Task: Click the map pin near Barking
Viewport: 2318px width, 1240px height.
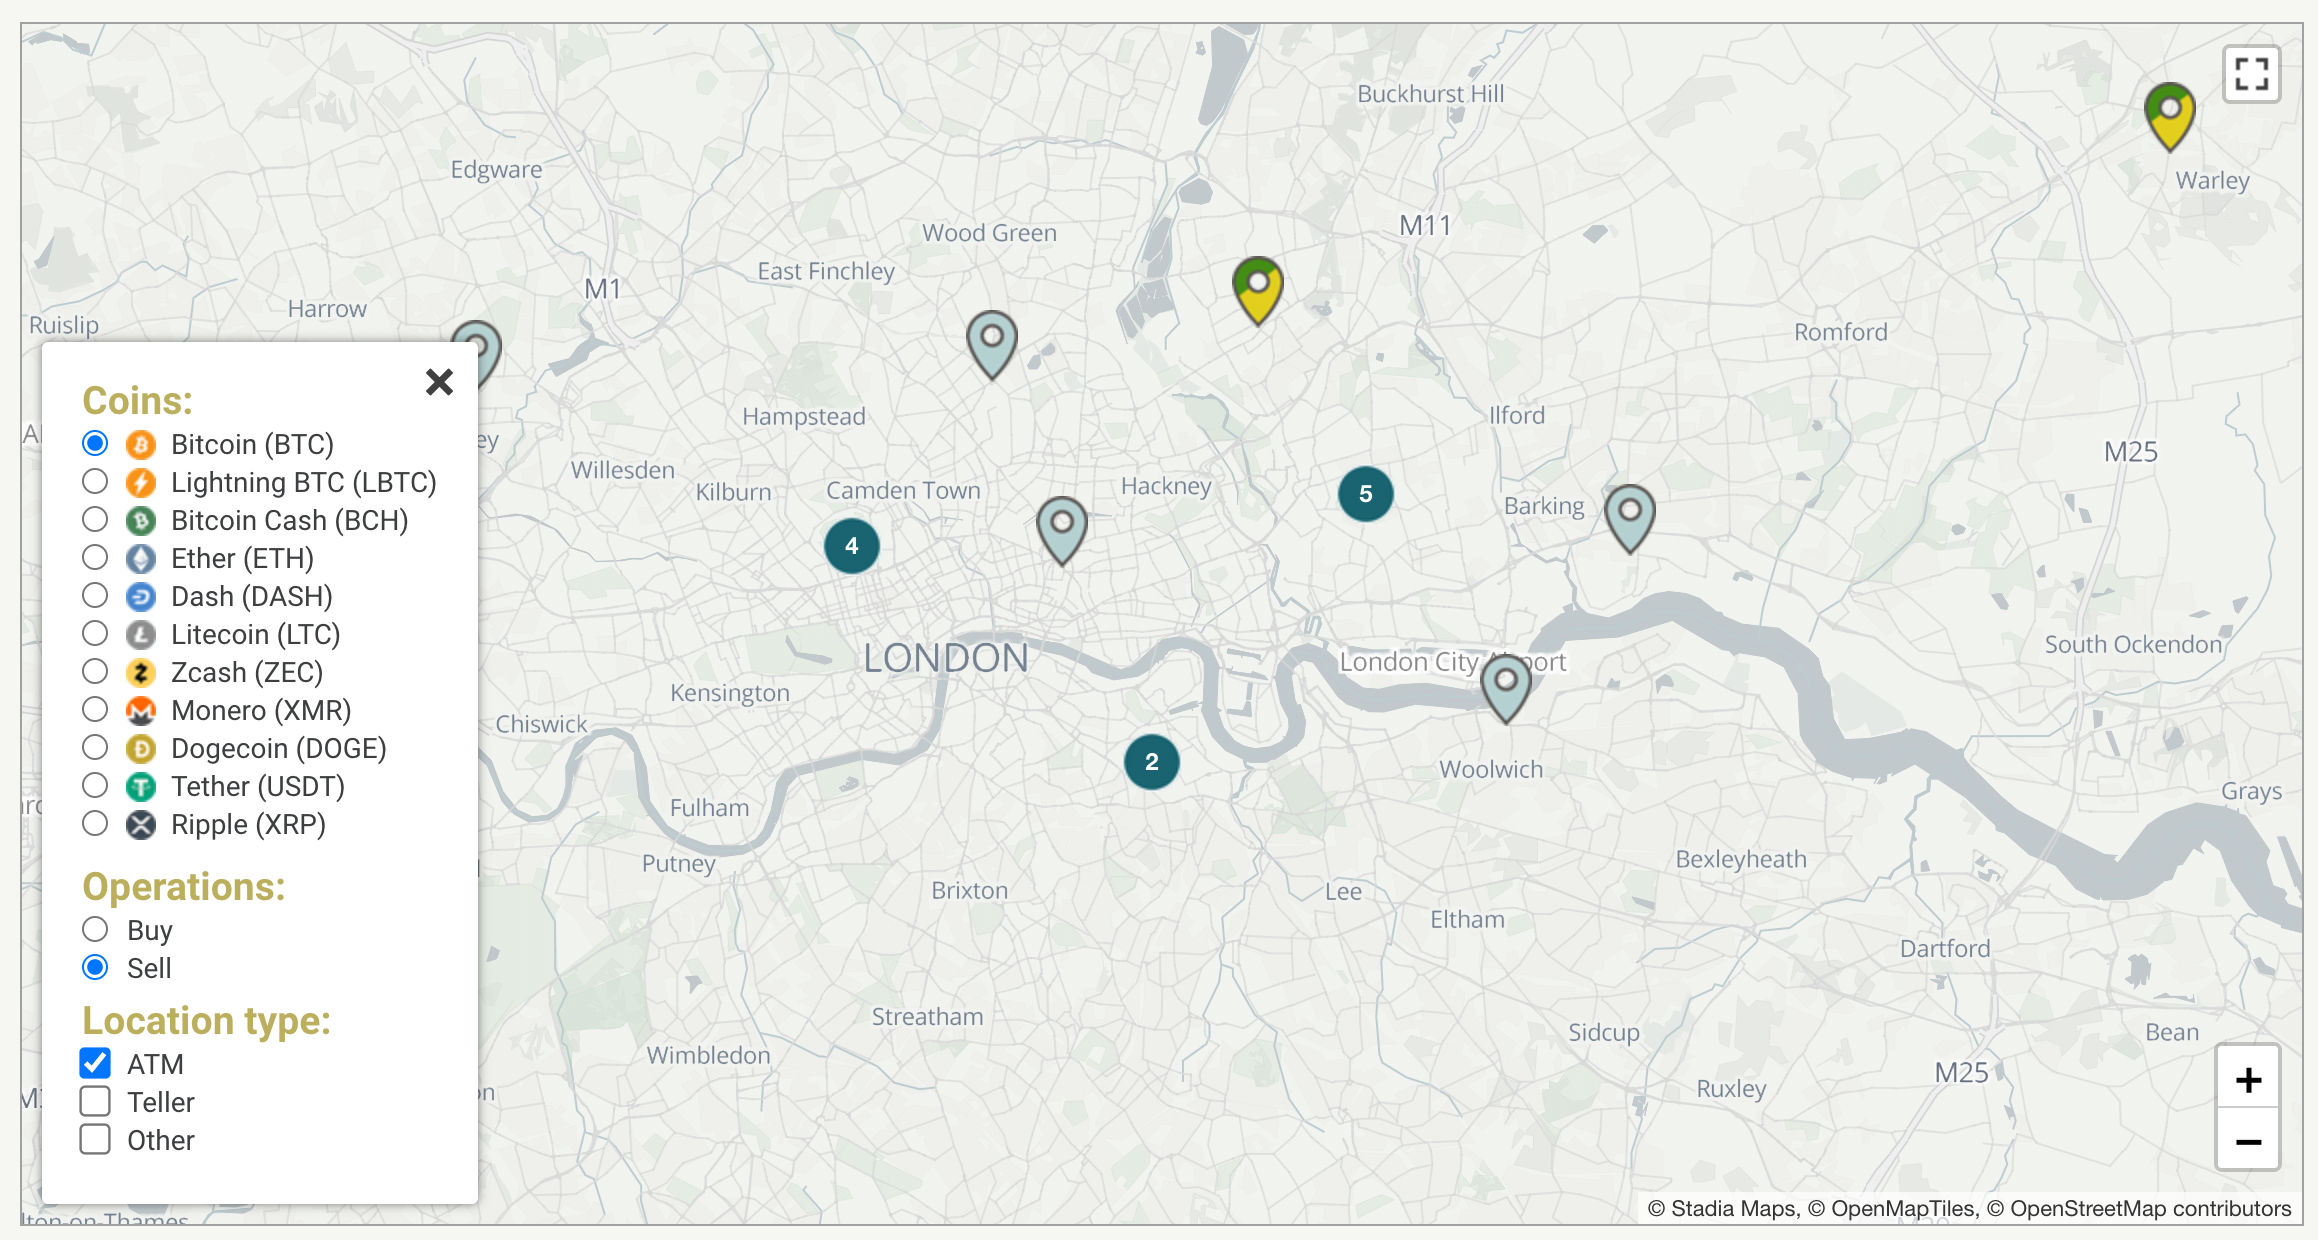Action: pos(1629,516)
